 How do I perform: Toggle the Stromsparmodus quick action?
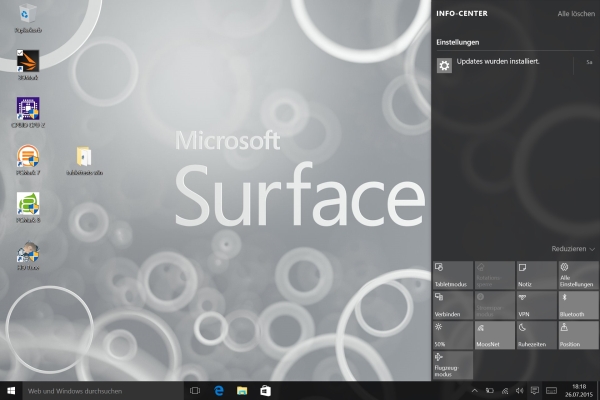pyautogui.click(x=495, y=305)
